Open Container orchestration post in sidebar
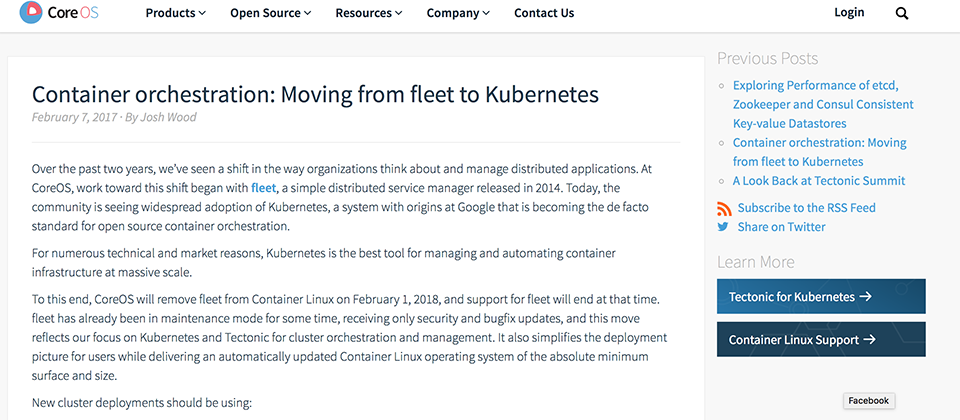This screenshot has width=960, height=420. [820, 152]
